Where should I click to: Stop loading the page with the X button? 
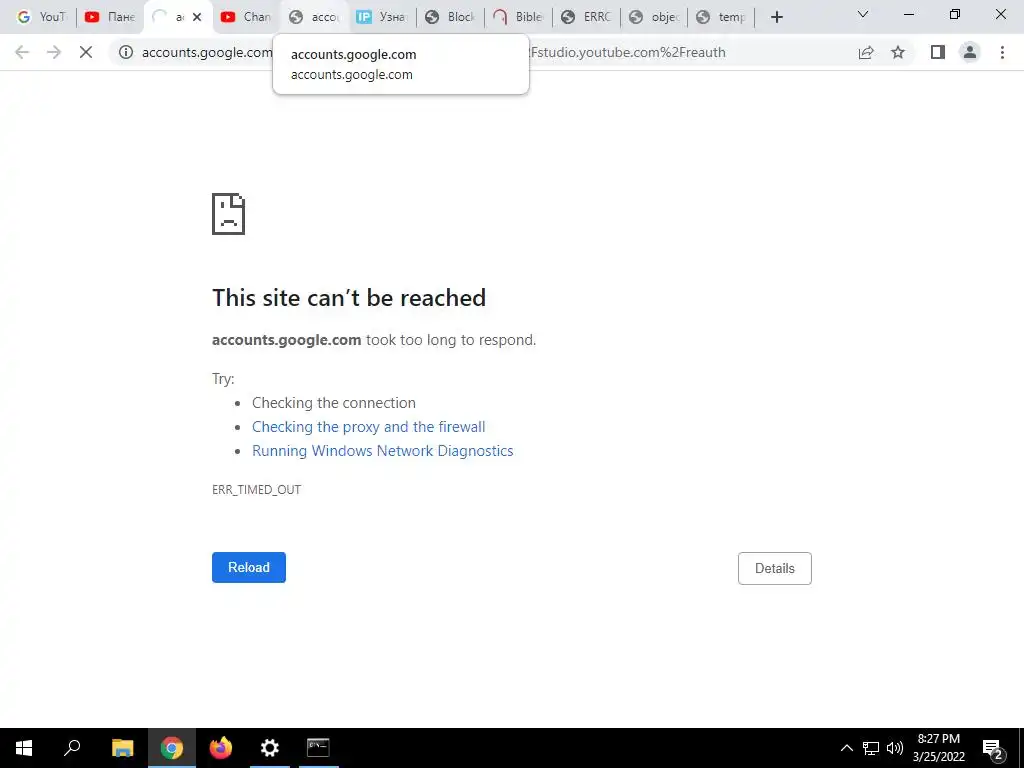tap(86, 52)
